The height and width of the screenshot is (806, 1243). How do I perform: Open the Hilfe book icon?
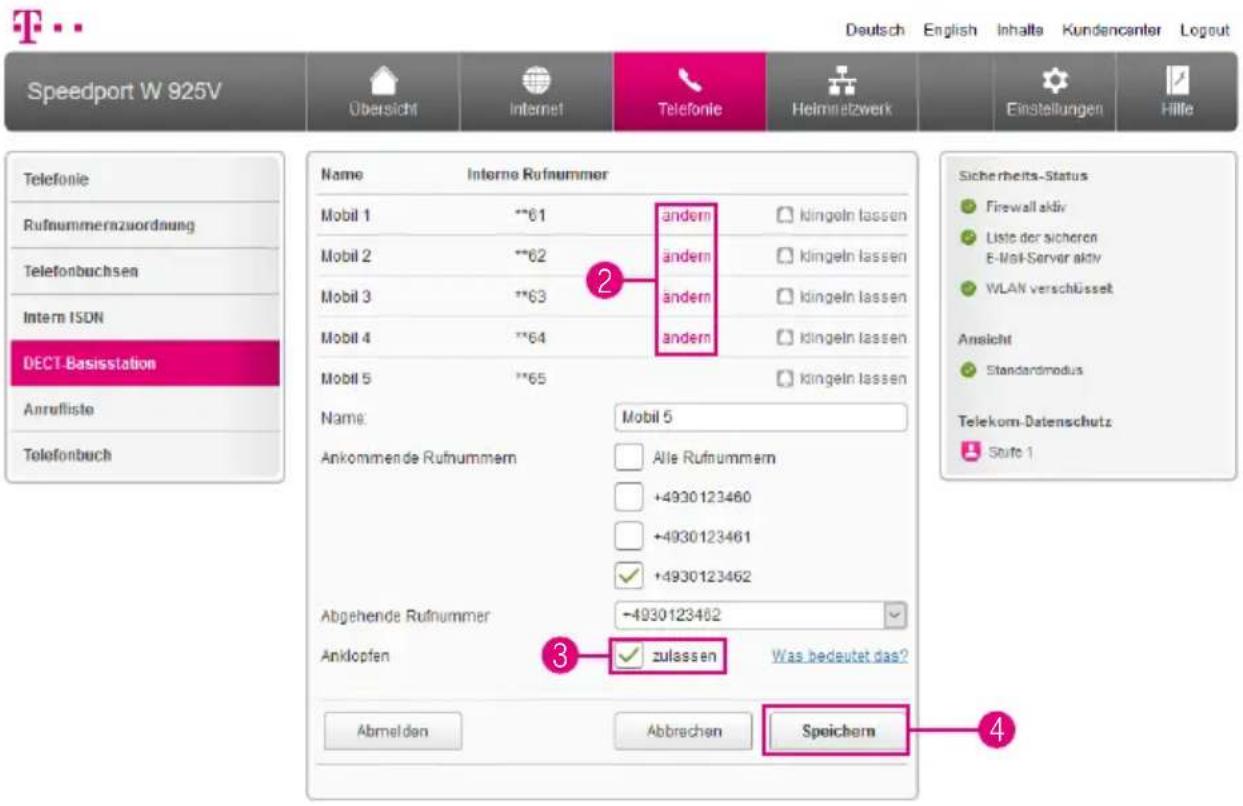(1177, 80)
